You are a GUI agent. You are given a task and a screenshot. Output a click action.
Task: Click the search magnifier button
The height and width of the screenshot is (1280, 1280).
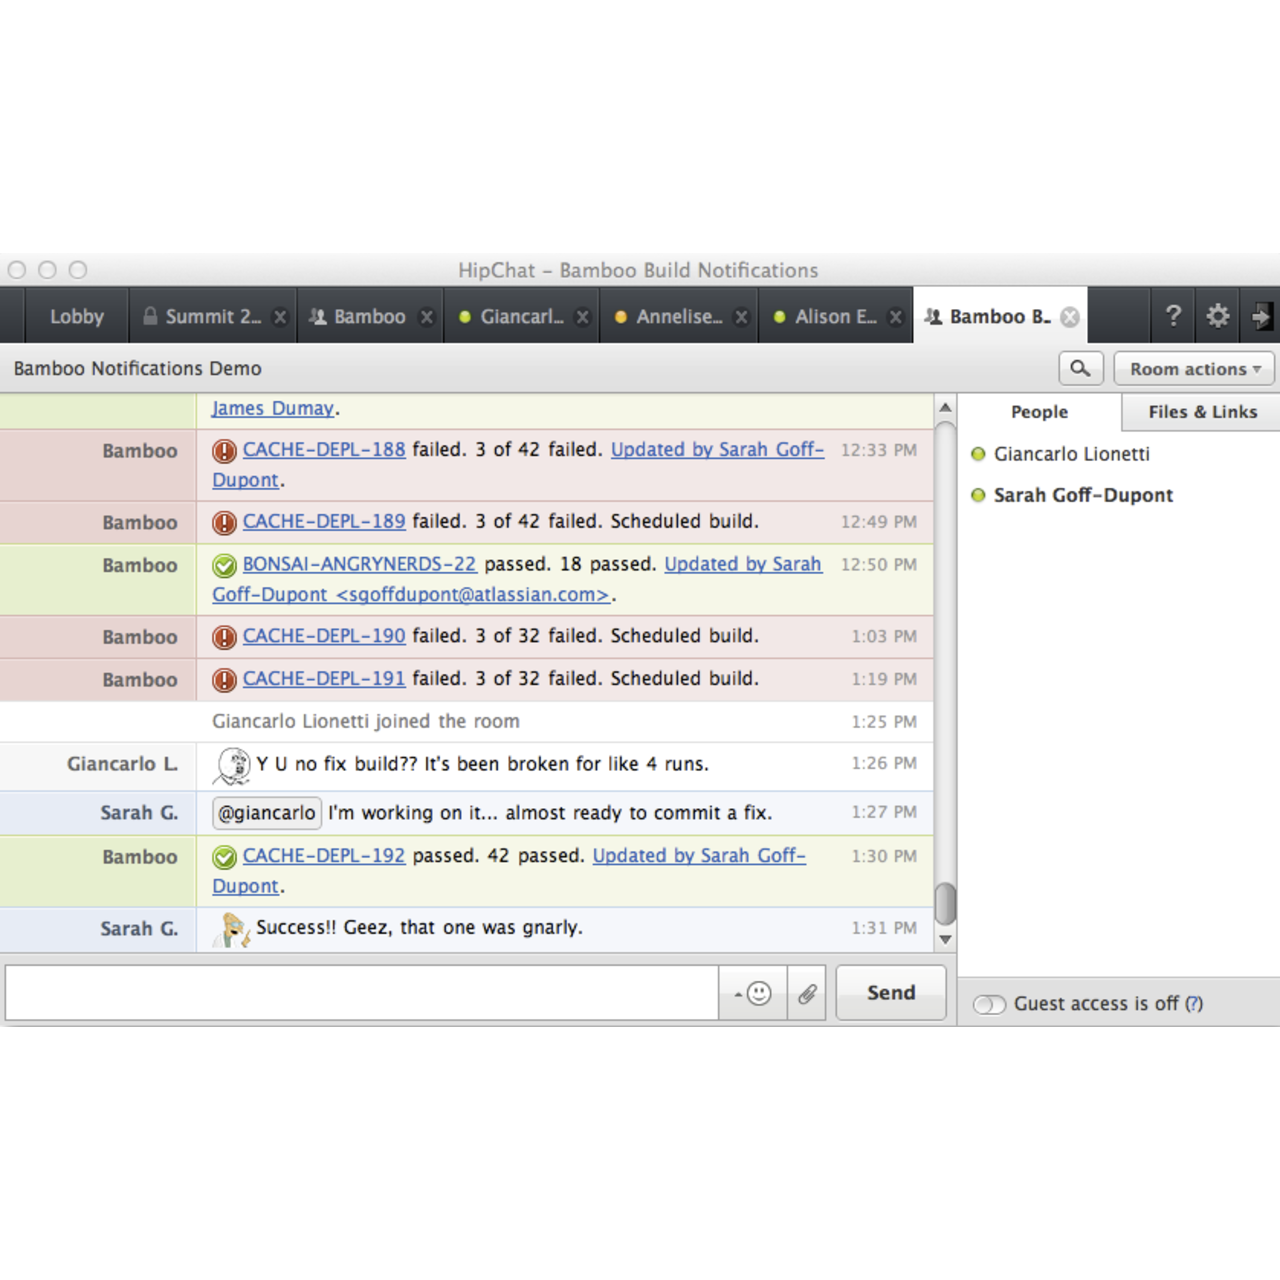(1080, 368)
